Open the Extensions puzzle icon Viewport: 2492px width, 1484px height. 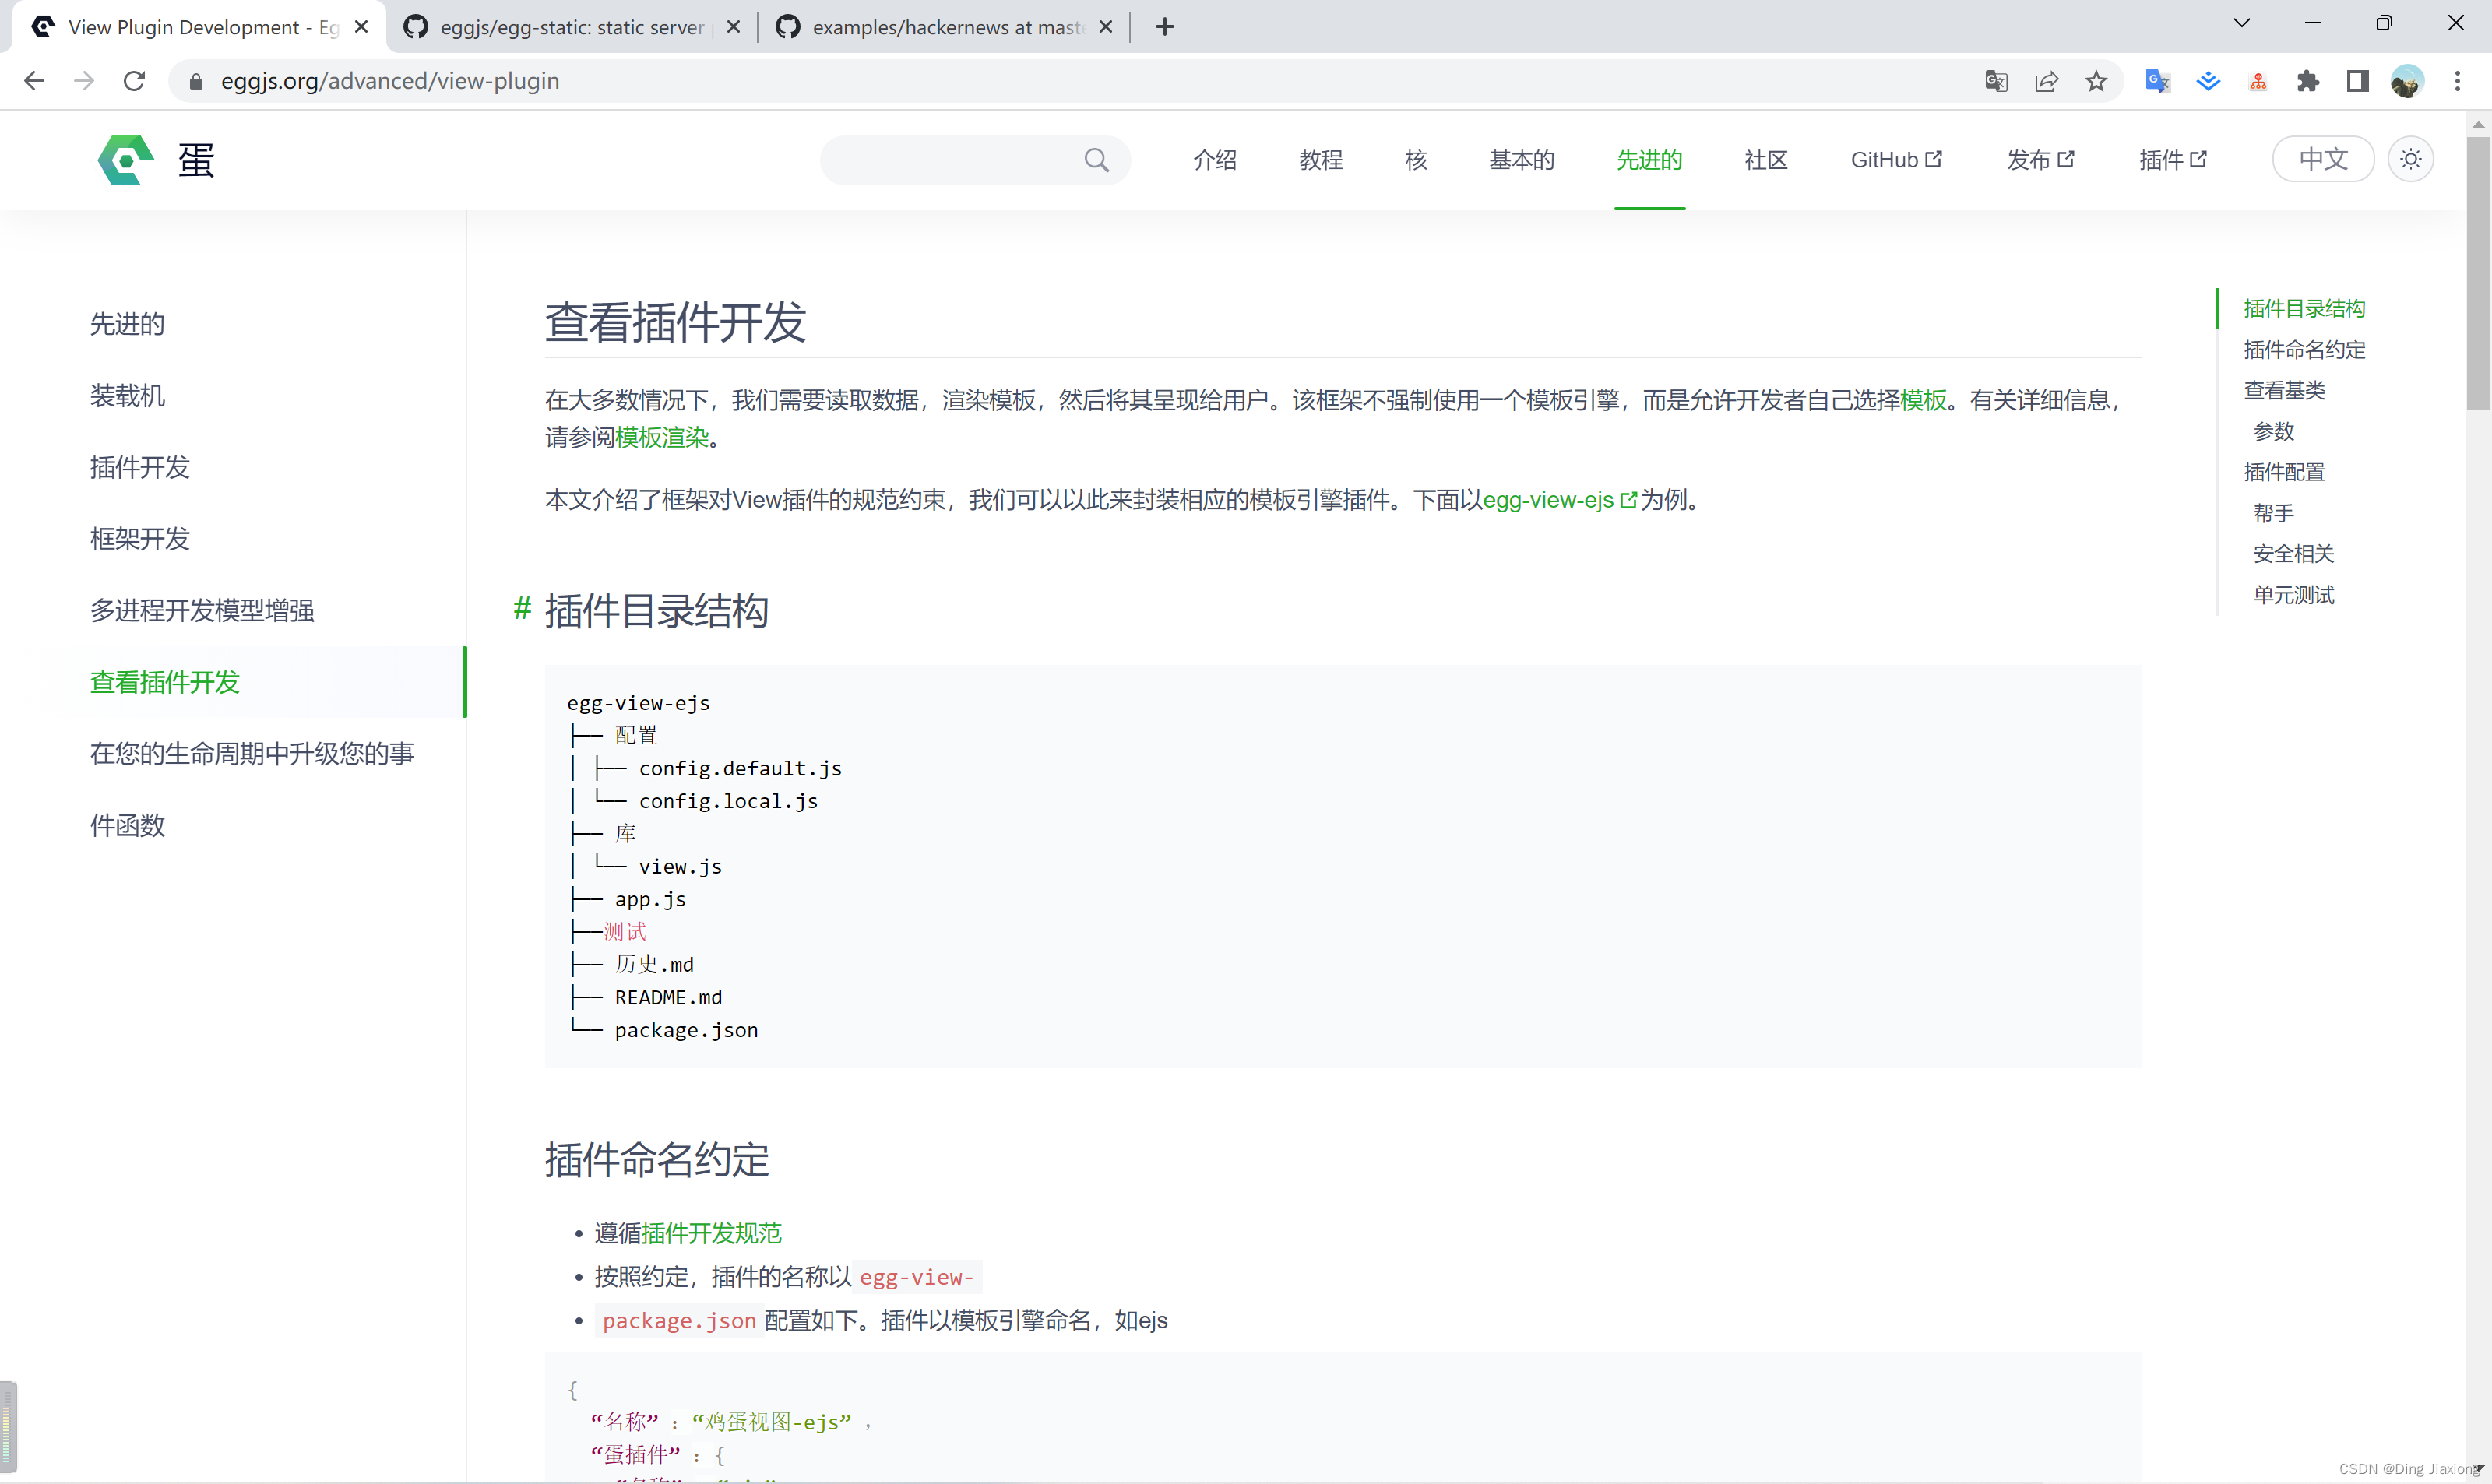(2308, 81)
